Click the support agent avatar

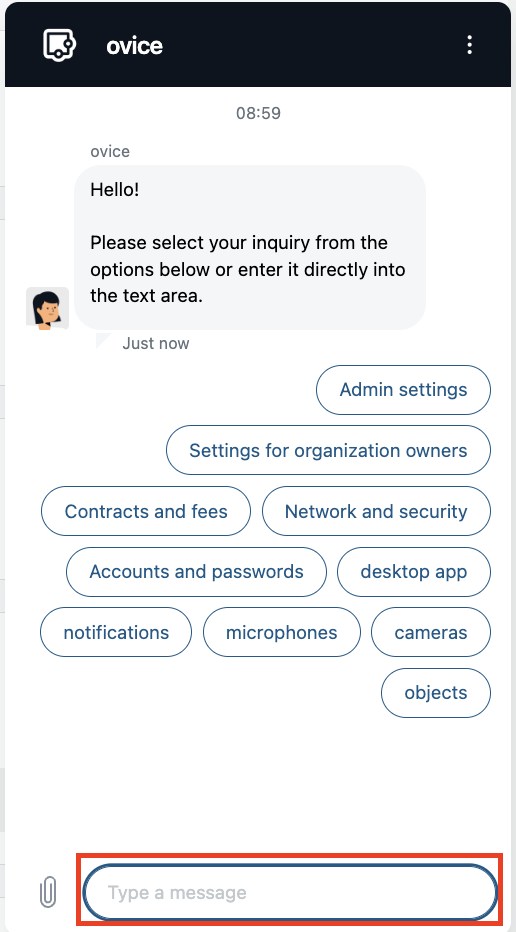pos(48,308)
